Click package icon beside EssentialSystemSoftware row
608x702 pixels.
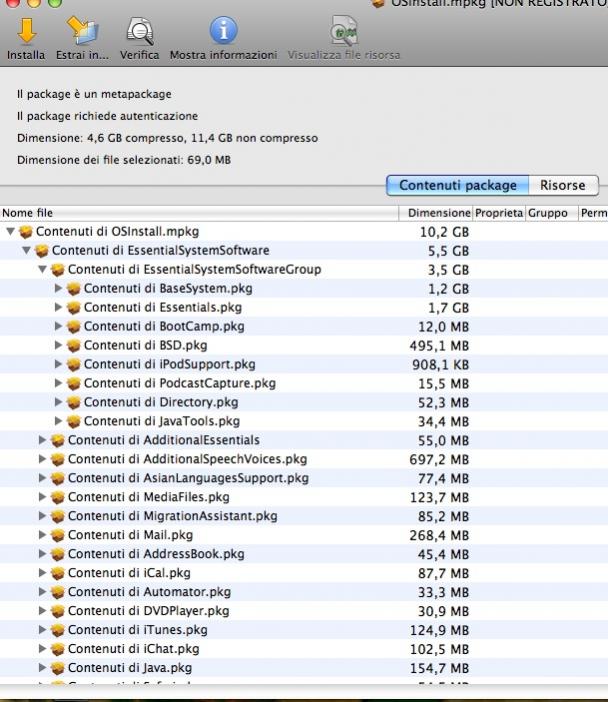pos(42,251)
